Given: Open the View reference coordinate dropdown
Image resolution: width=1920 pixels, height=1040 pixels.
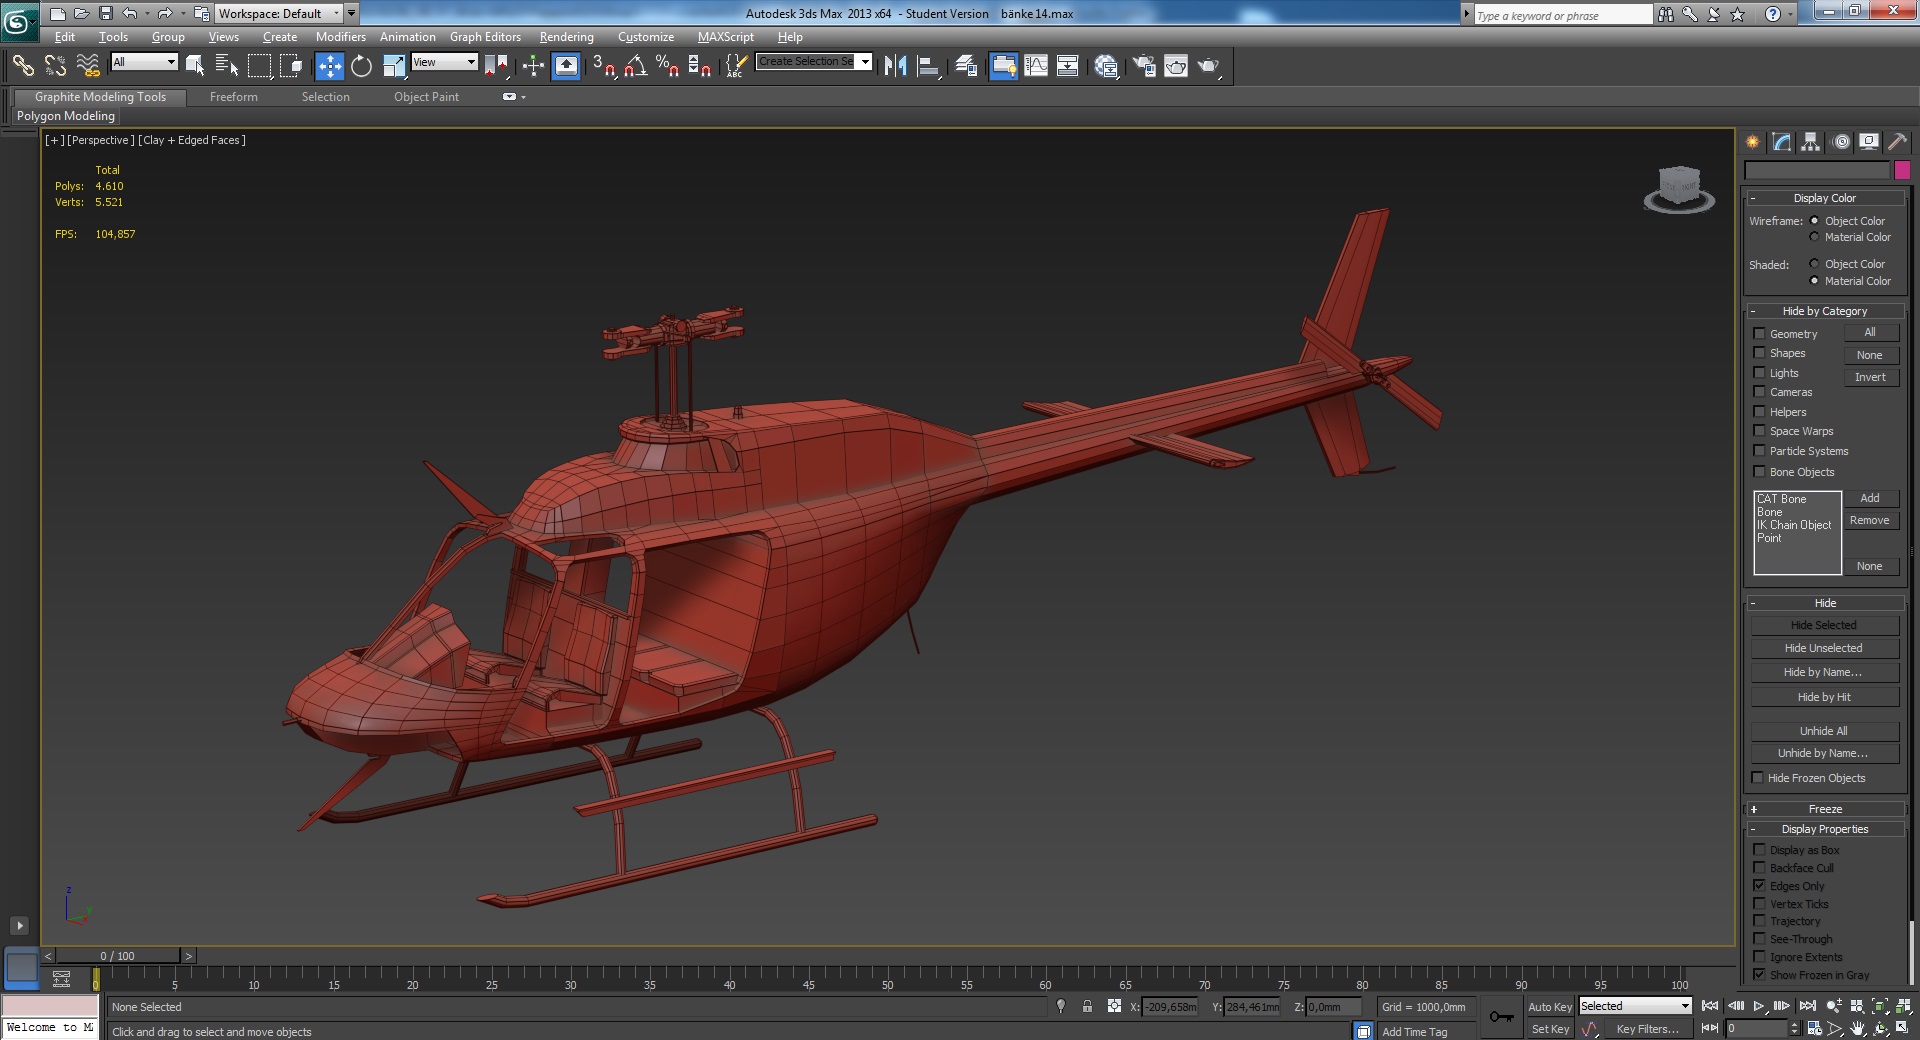Looking at the screenshot, I should [444, 62].
